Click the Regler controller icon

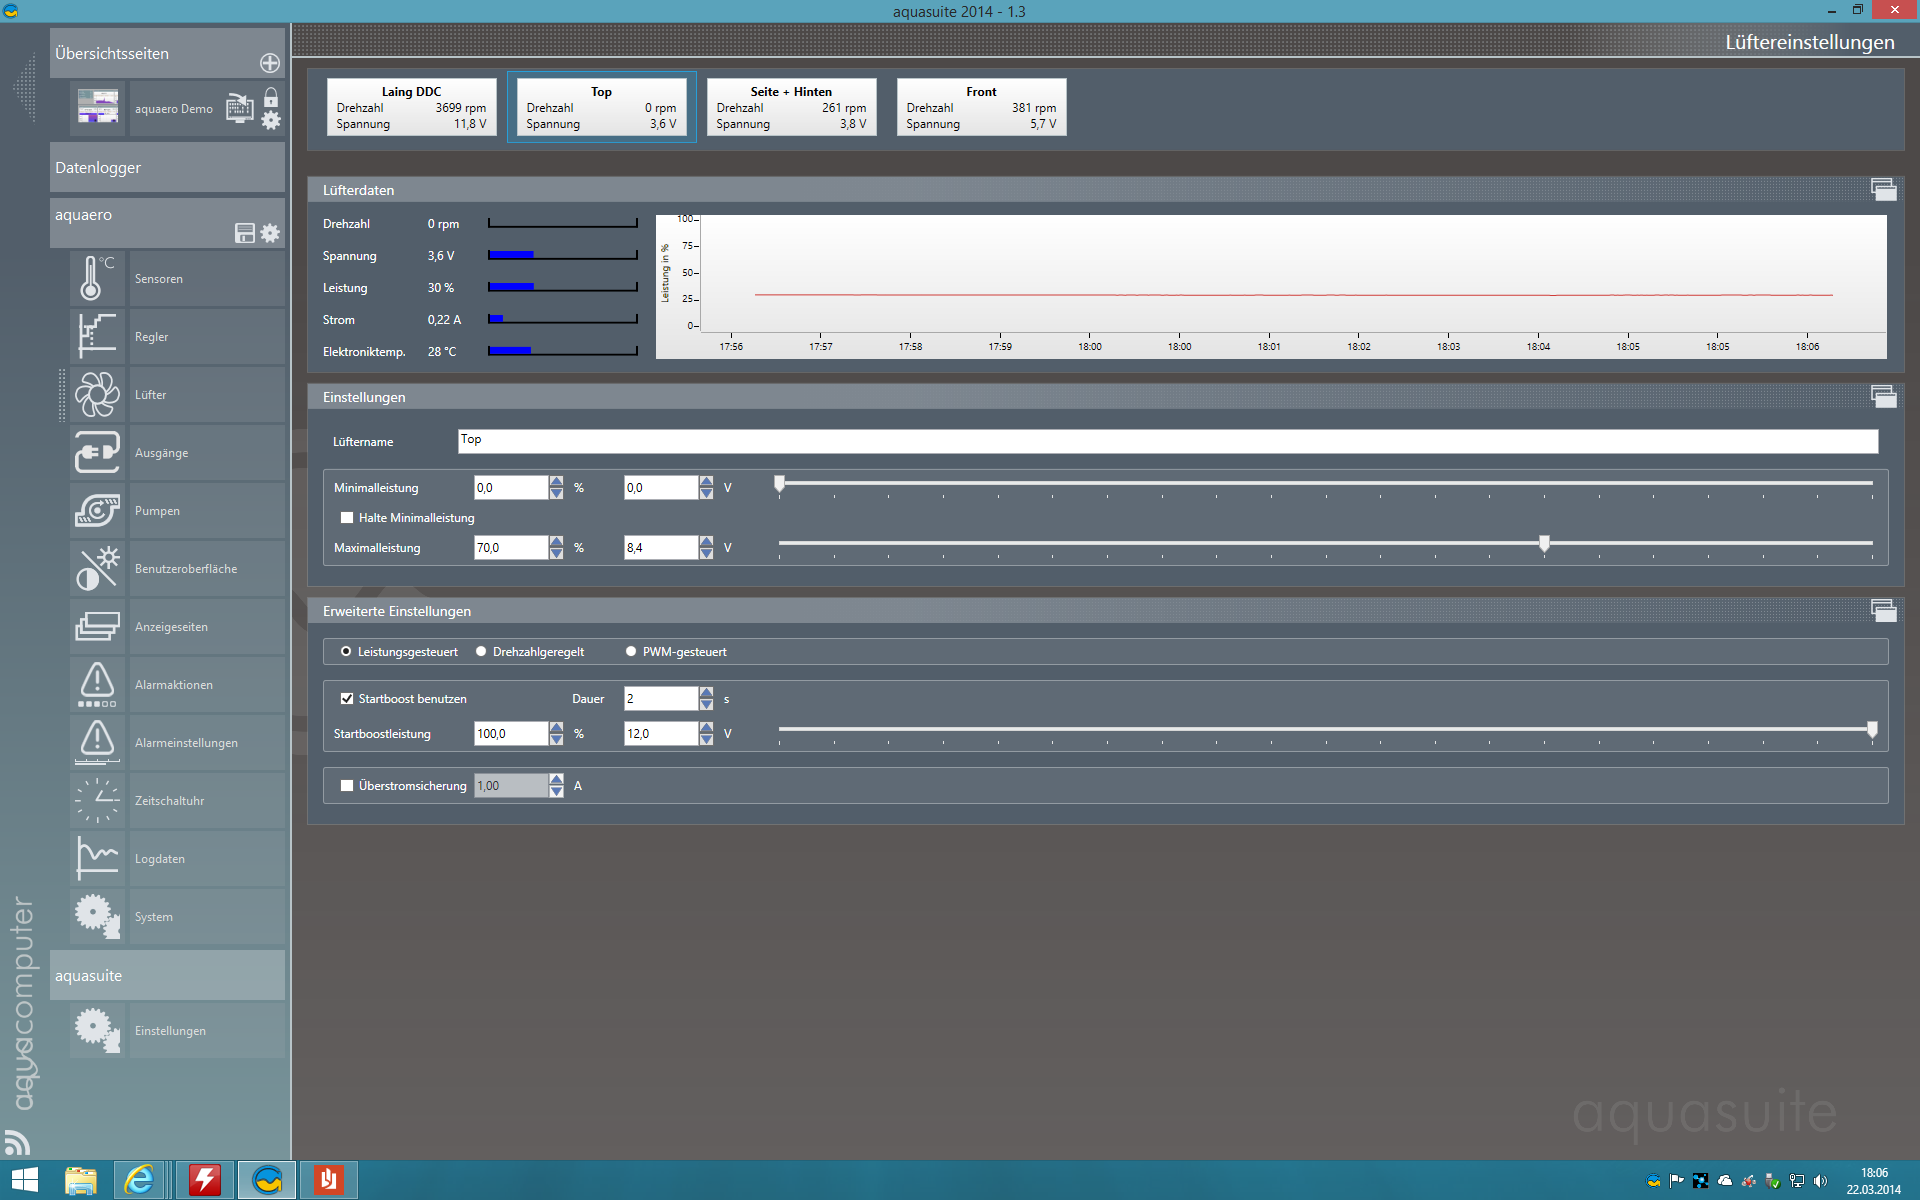(97, 337)
